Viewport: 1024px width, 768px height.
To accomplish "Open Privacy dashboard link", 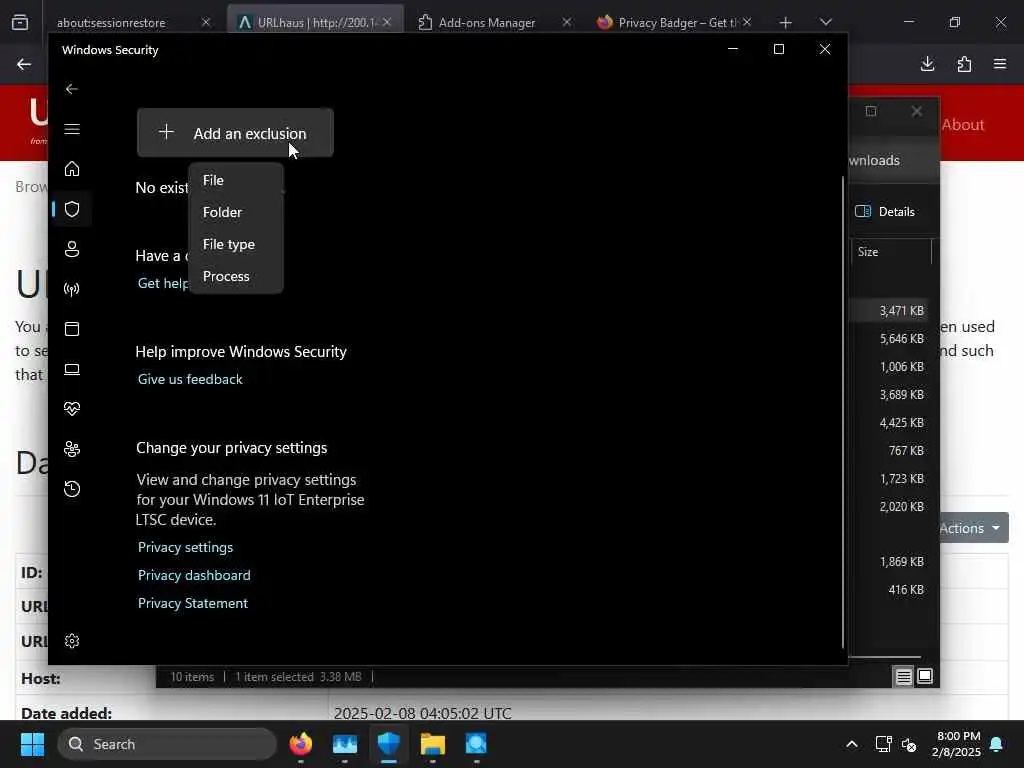I will (194, 575).
